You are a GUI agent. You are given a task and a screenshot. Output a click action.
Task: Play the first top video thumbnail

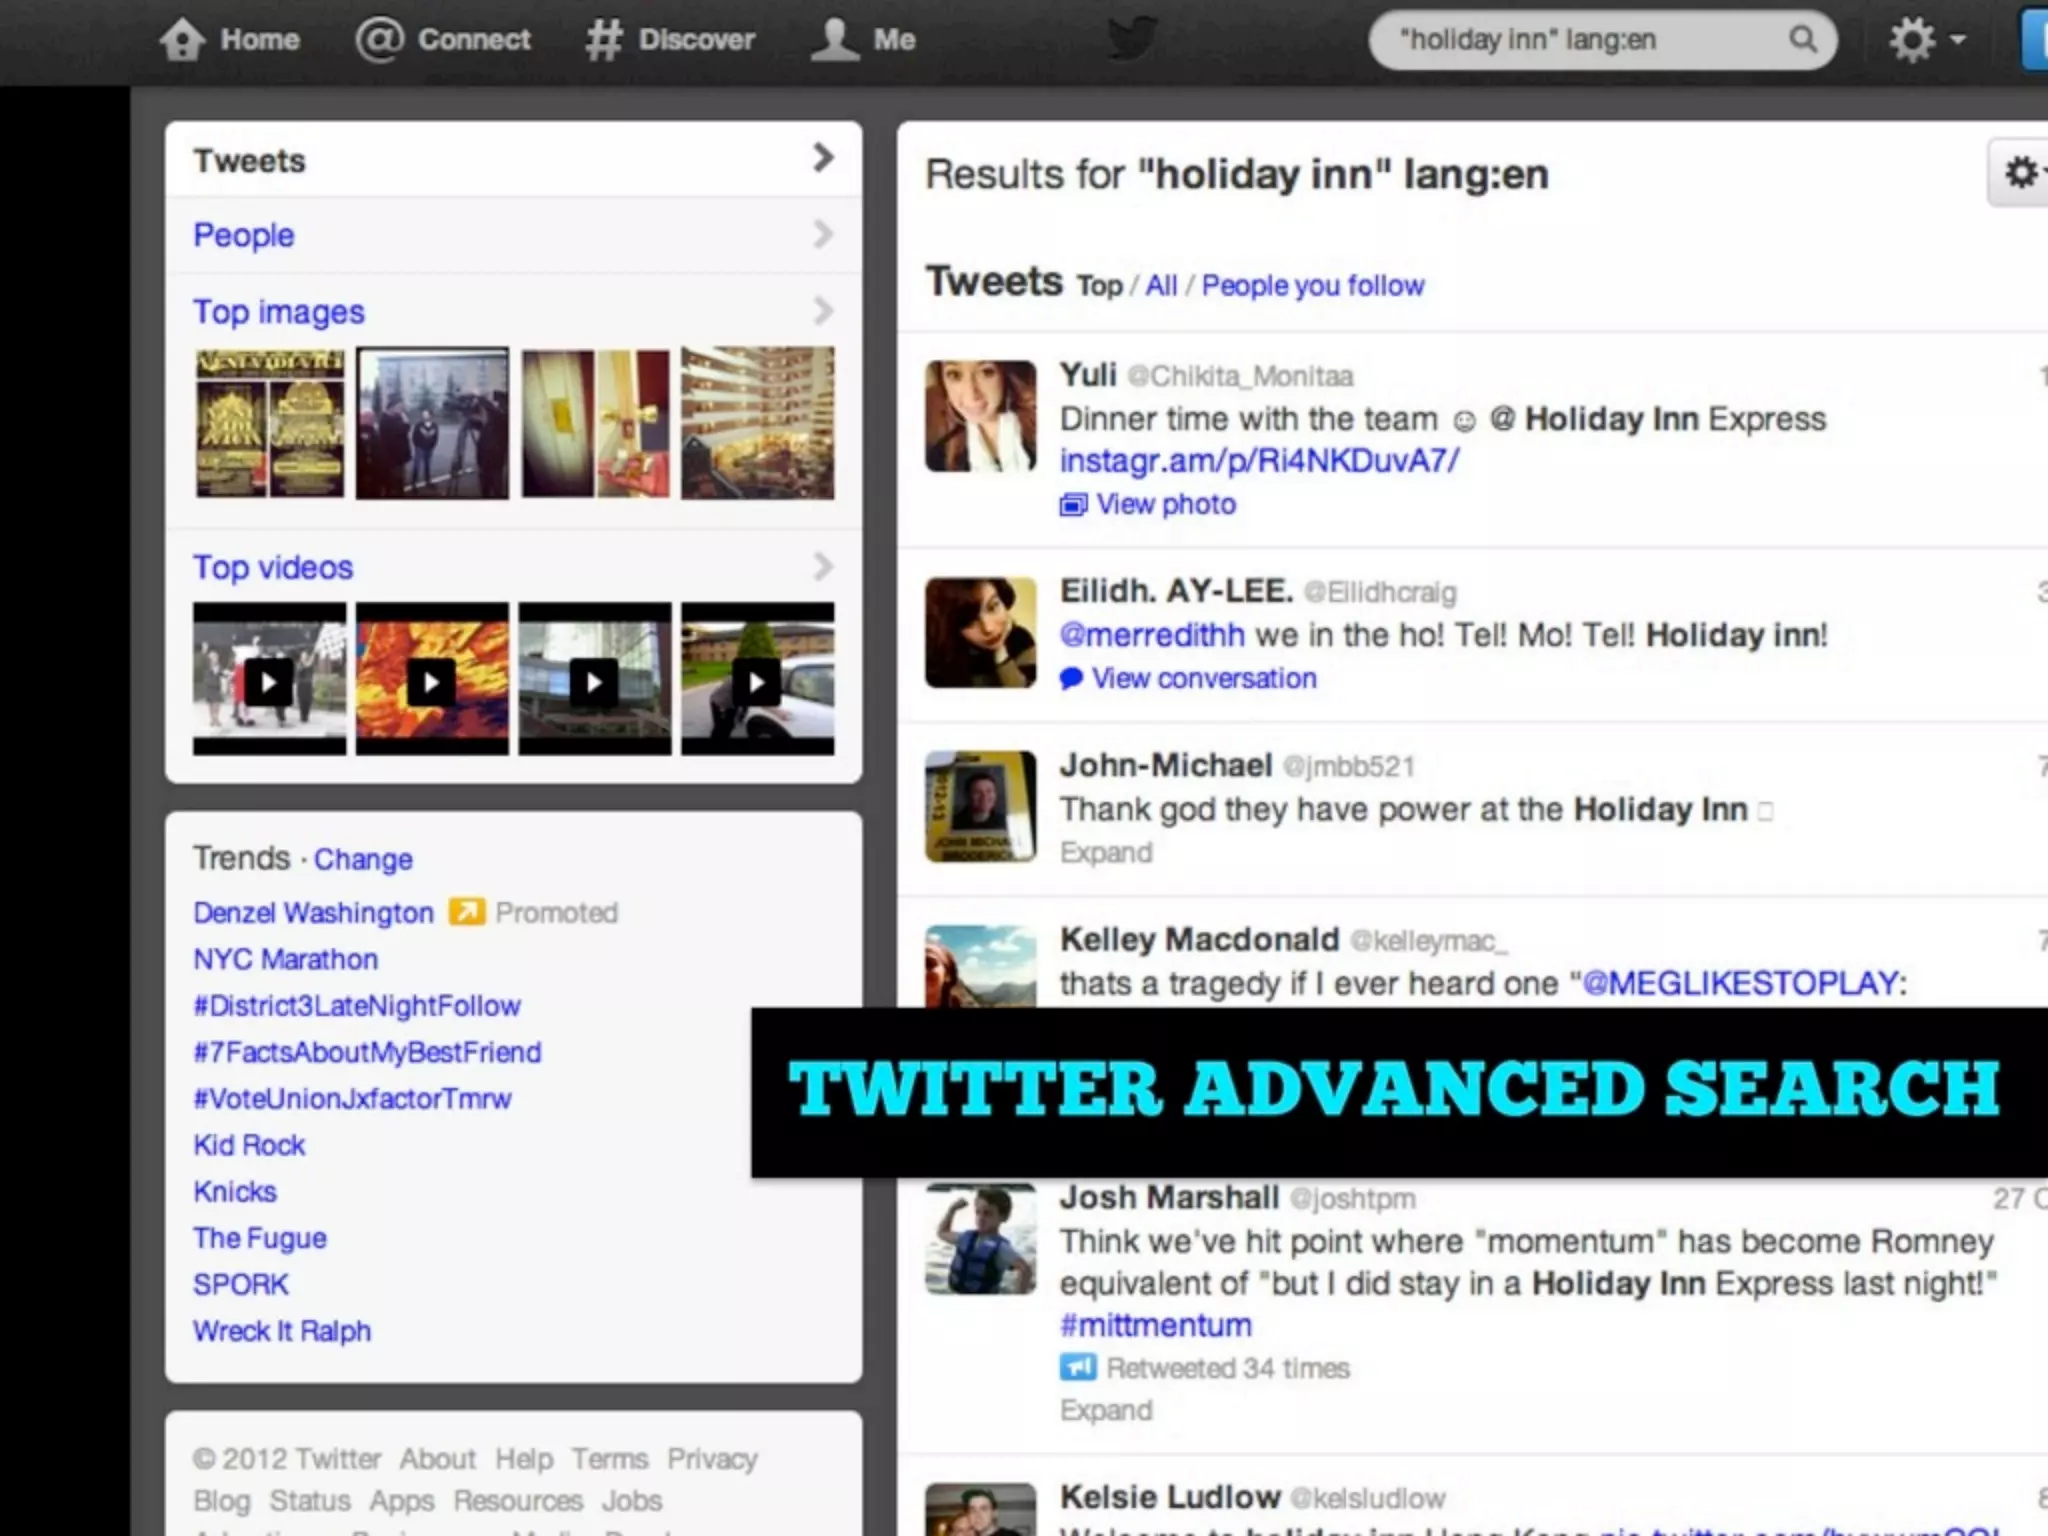pyautogui.click(x=269, y=682)
